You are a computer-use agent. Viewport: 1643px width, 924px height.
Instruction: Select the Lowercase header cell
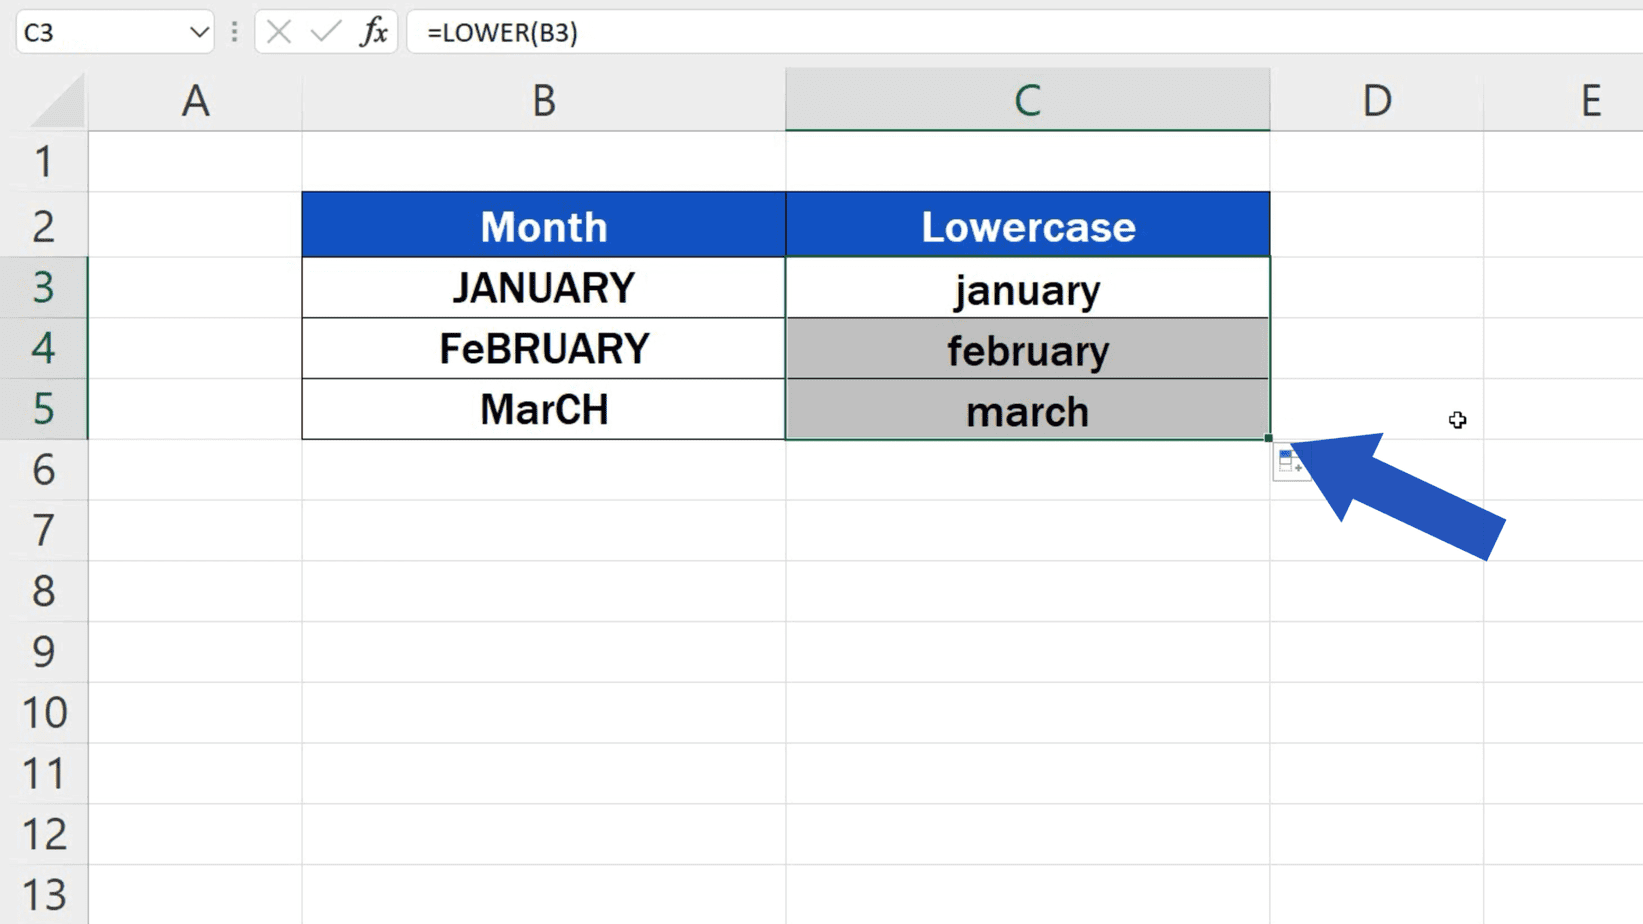[x=1027, y=226]
